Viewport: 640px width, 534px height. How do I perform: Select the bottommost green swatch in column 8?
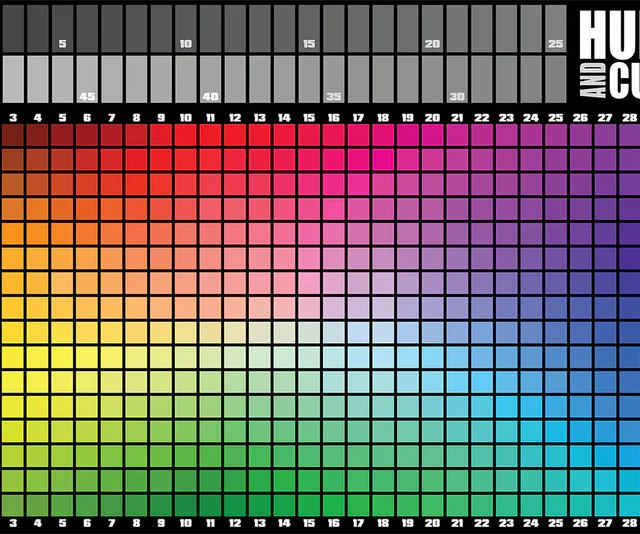pyautogui.click(x=136, y=506)
